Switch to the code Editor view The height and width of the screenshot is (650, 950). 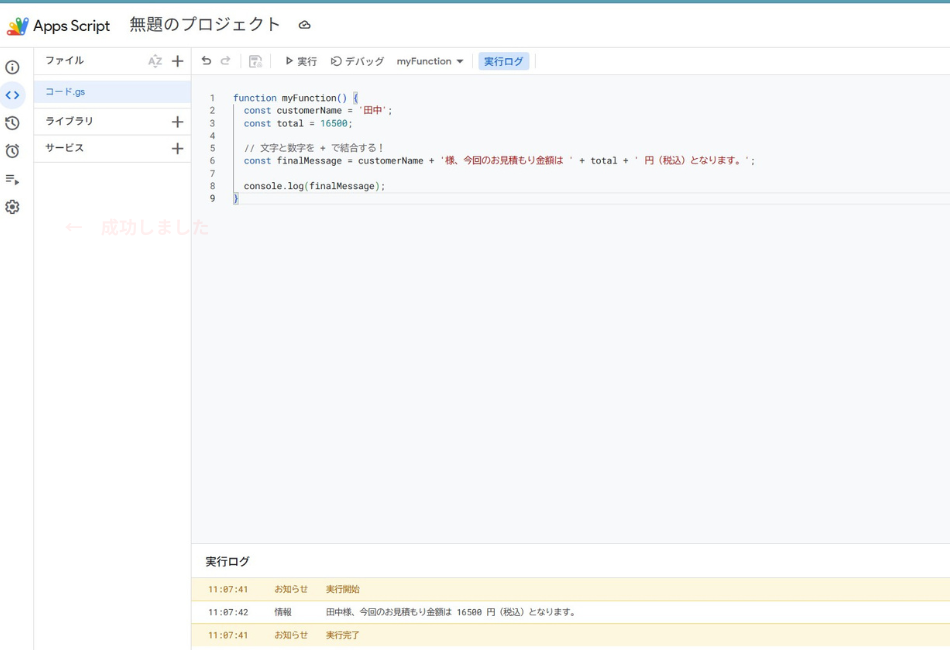coord(11,96)
